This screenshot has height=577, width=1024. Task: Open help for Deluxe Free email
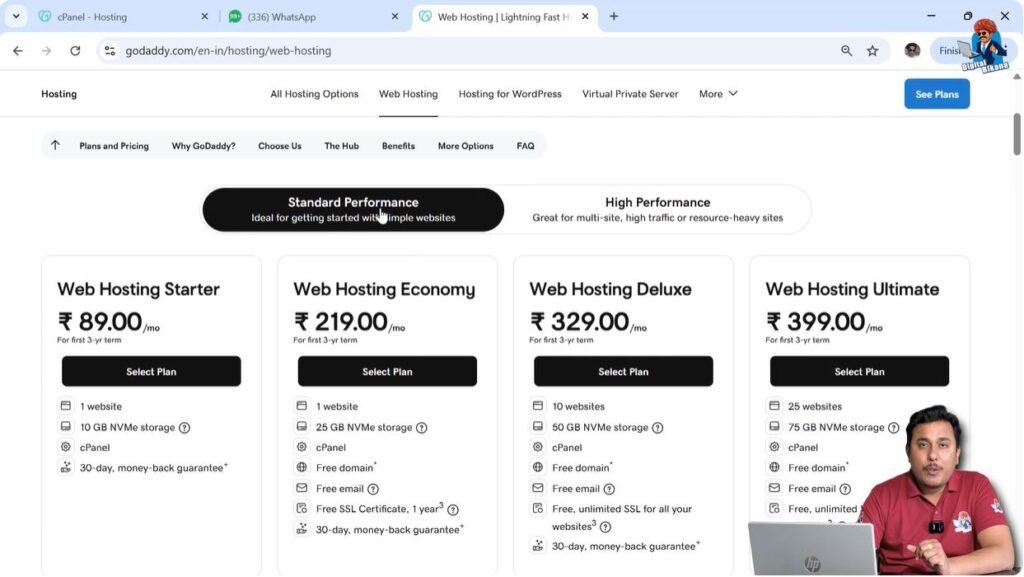click(609, 489)
